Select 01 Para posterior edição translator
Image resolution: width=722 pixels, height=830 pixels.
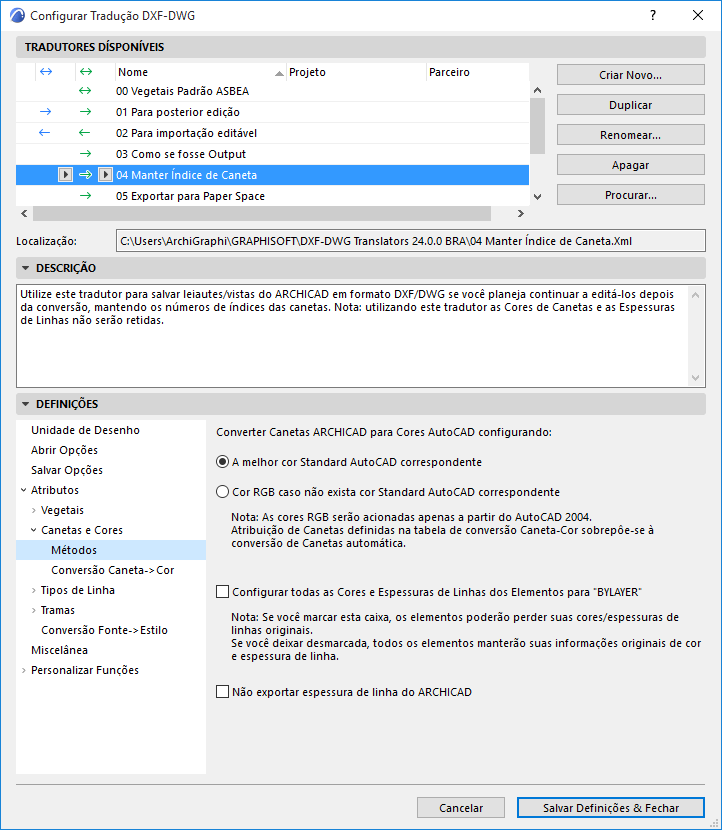(273, 112)
